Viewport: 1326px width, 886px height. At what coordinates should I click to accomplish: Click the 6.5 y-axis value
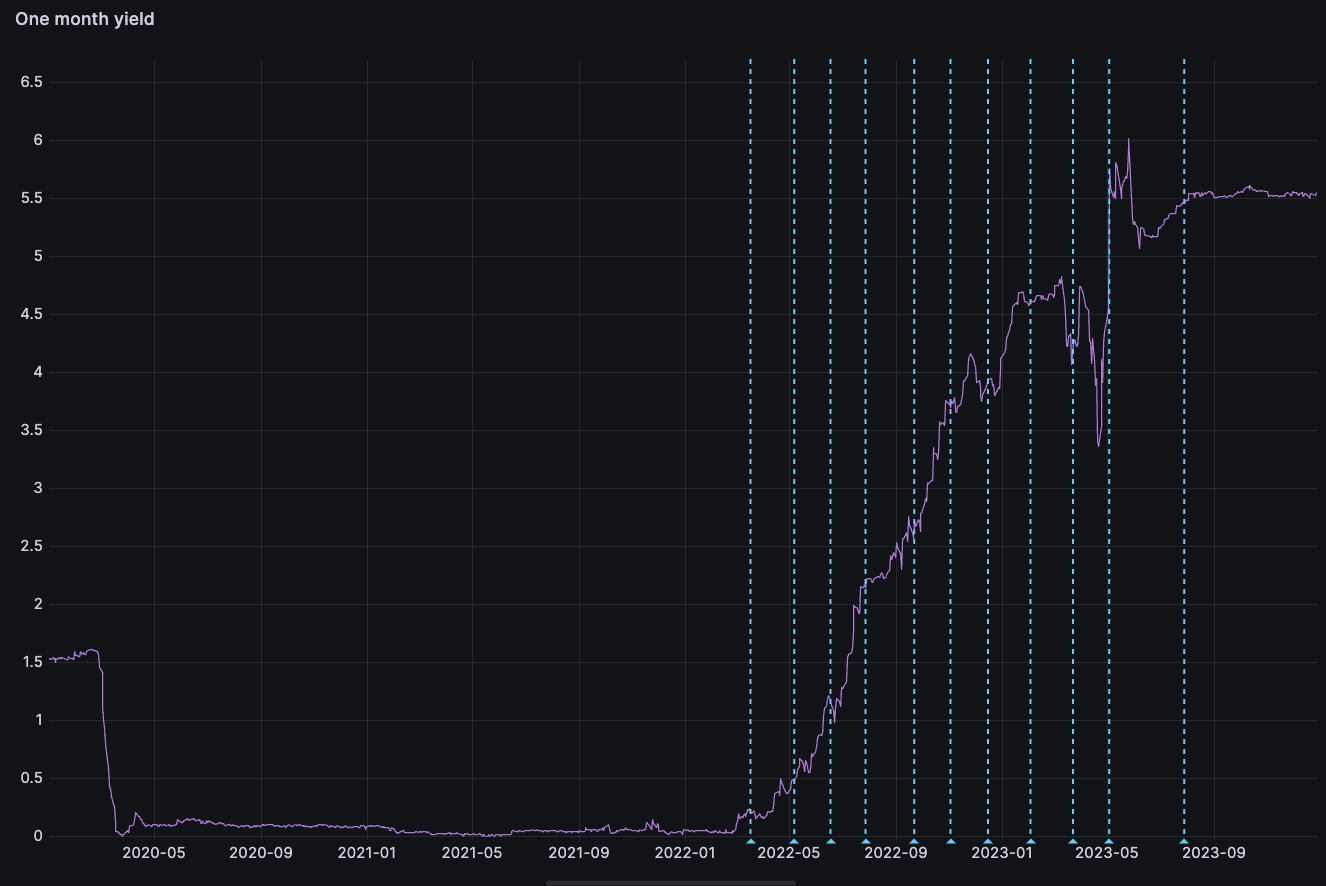click(31, 82)
